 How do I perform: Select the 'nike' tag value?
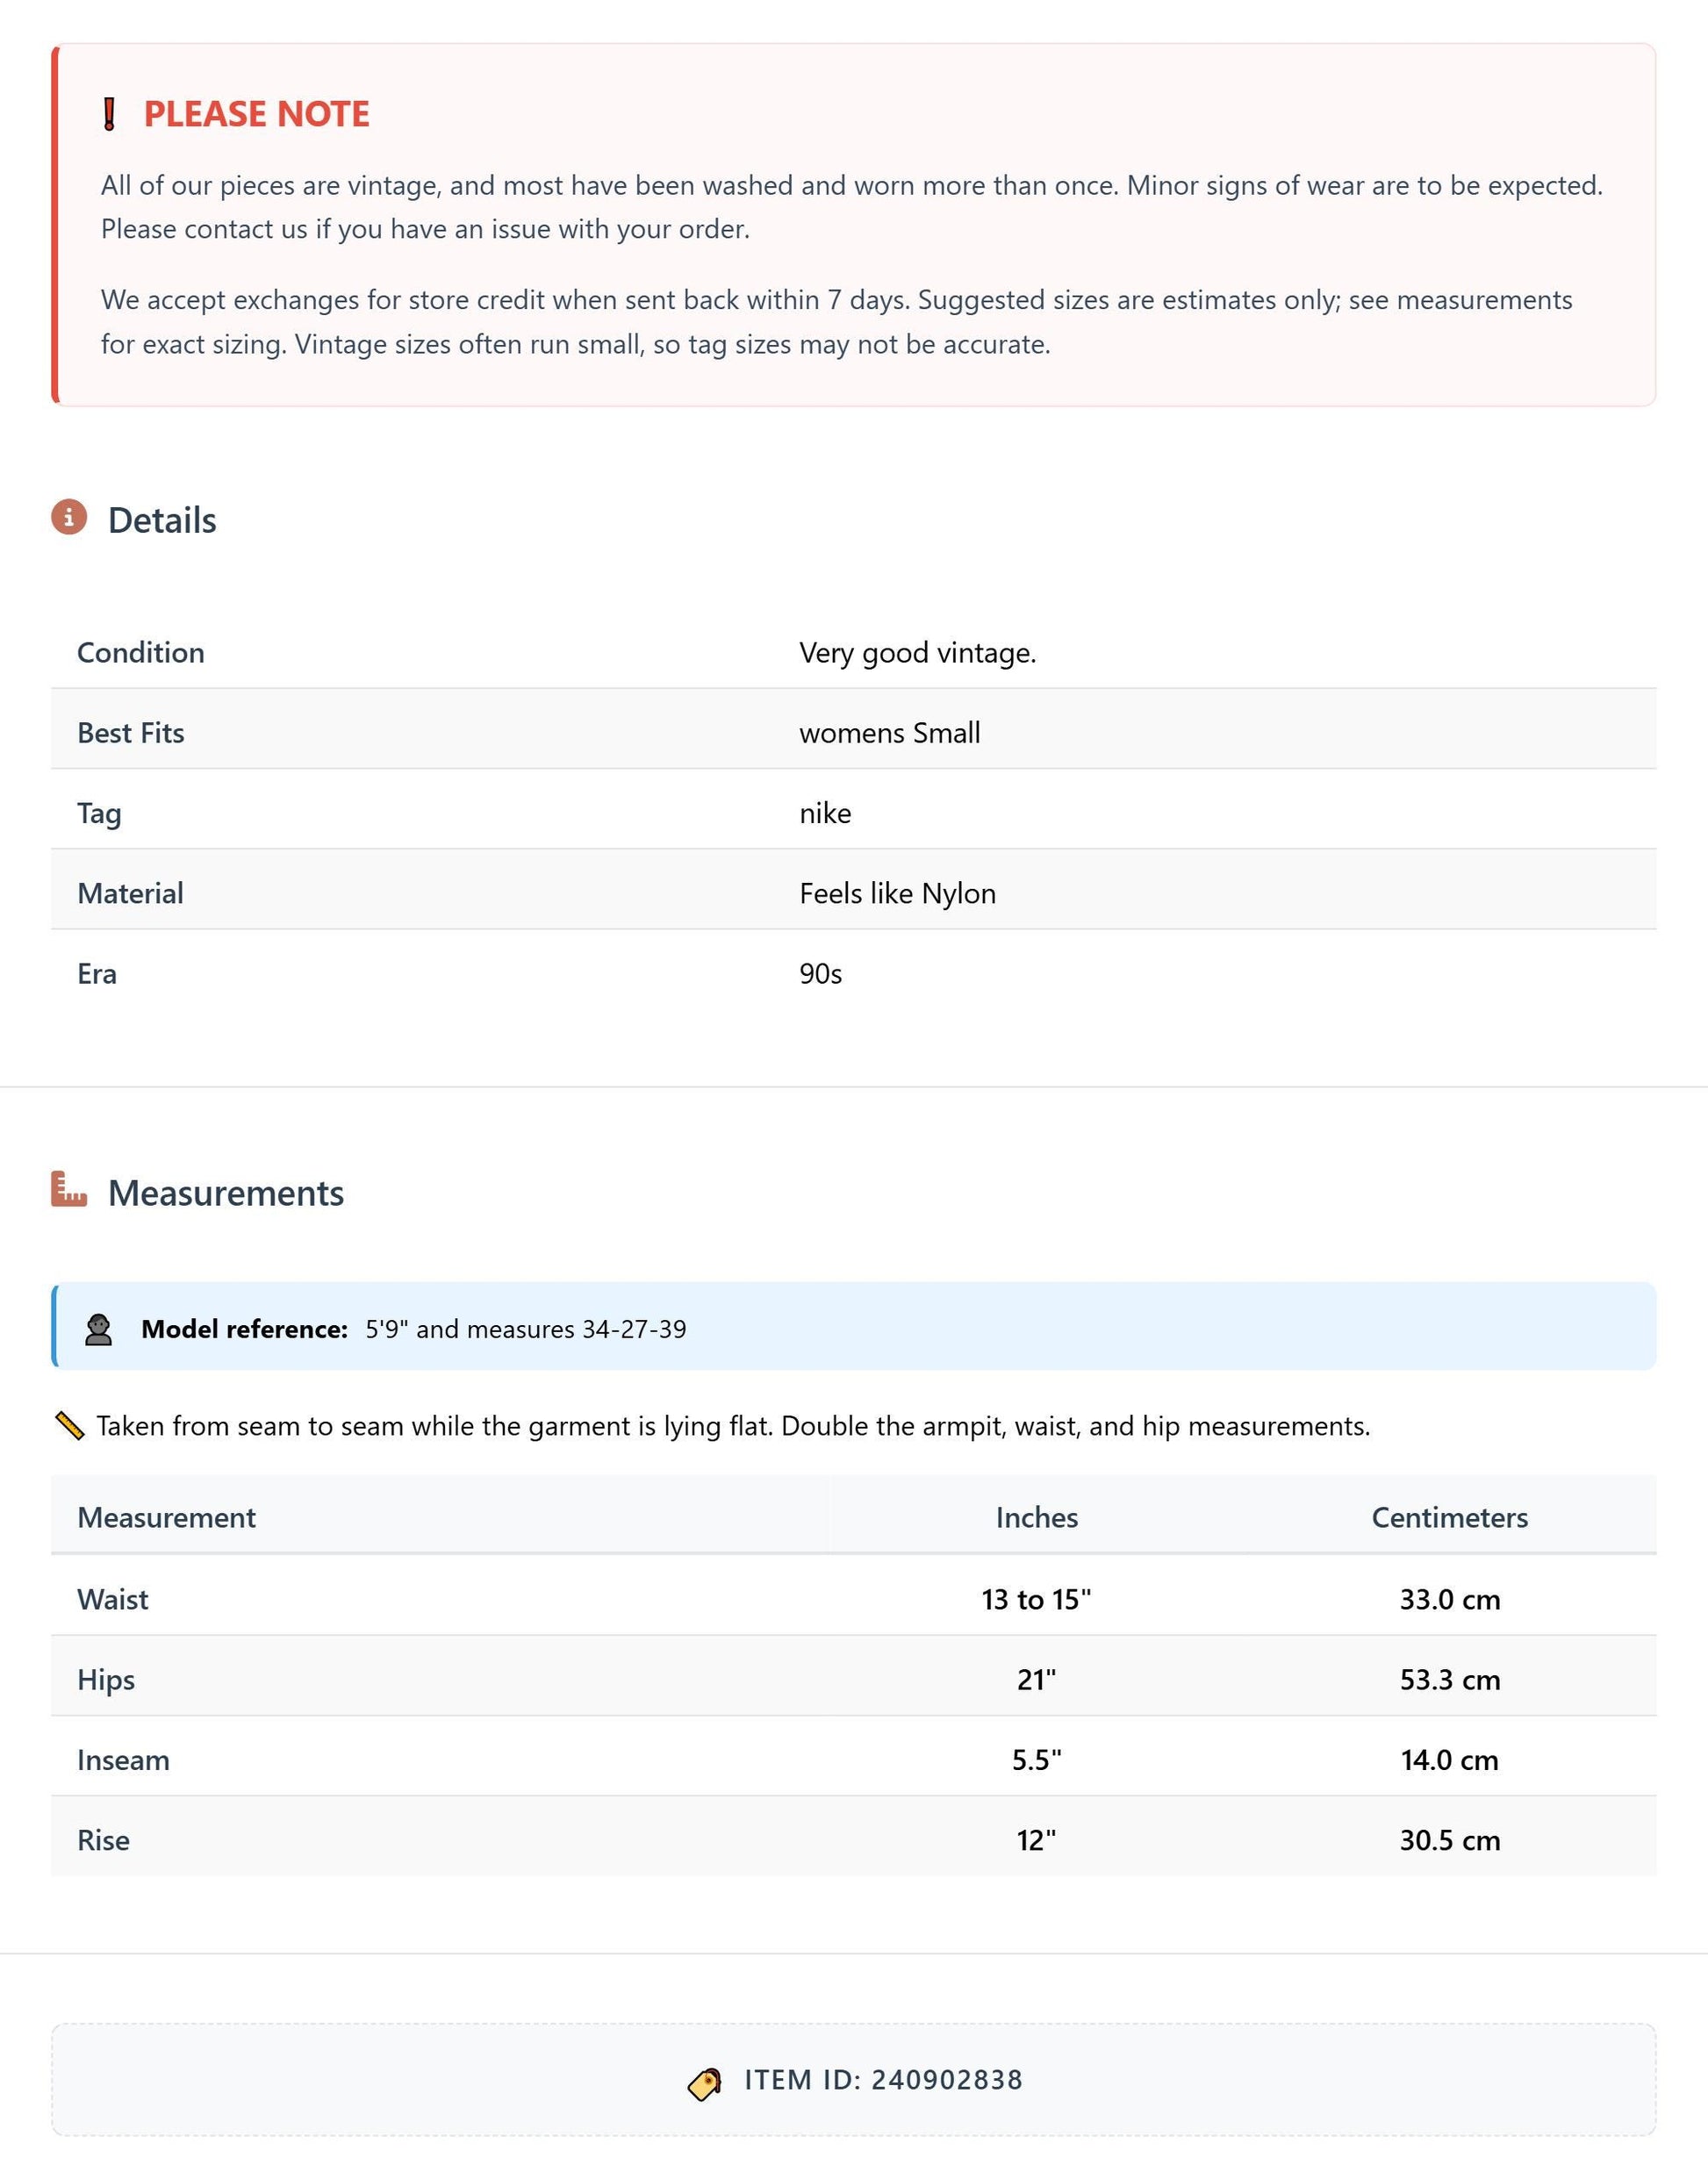[x=825, y=813]
